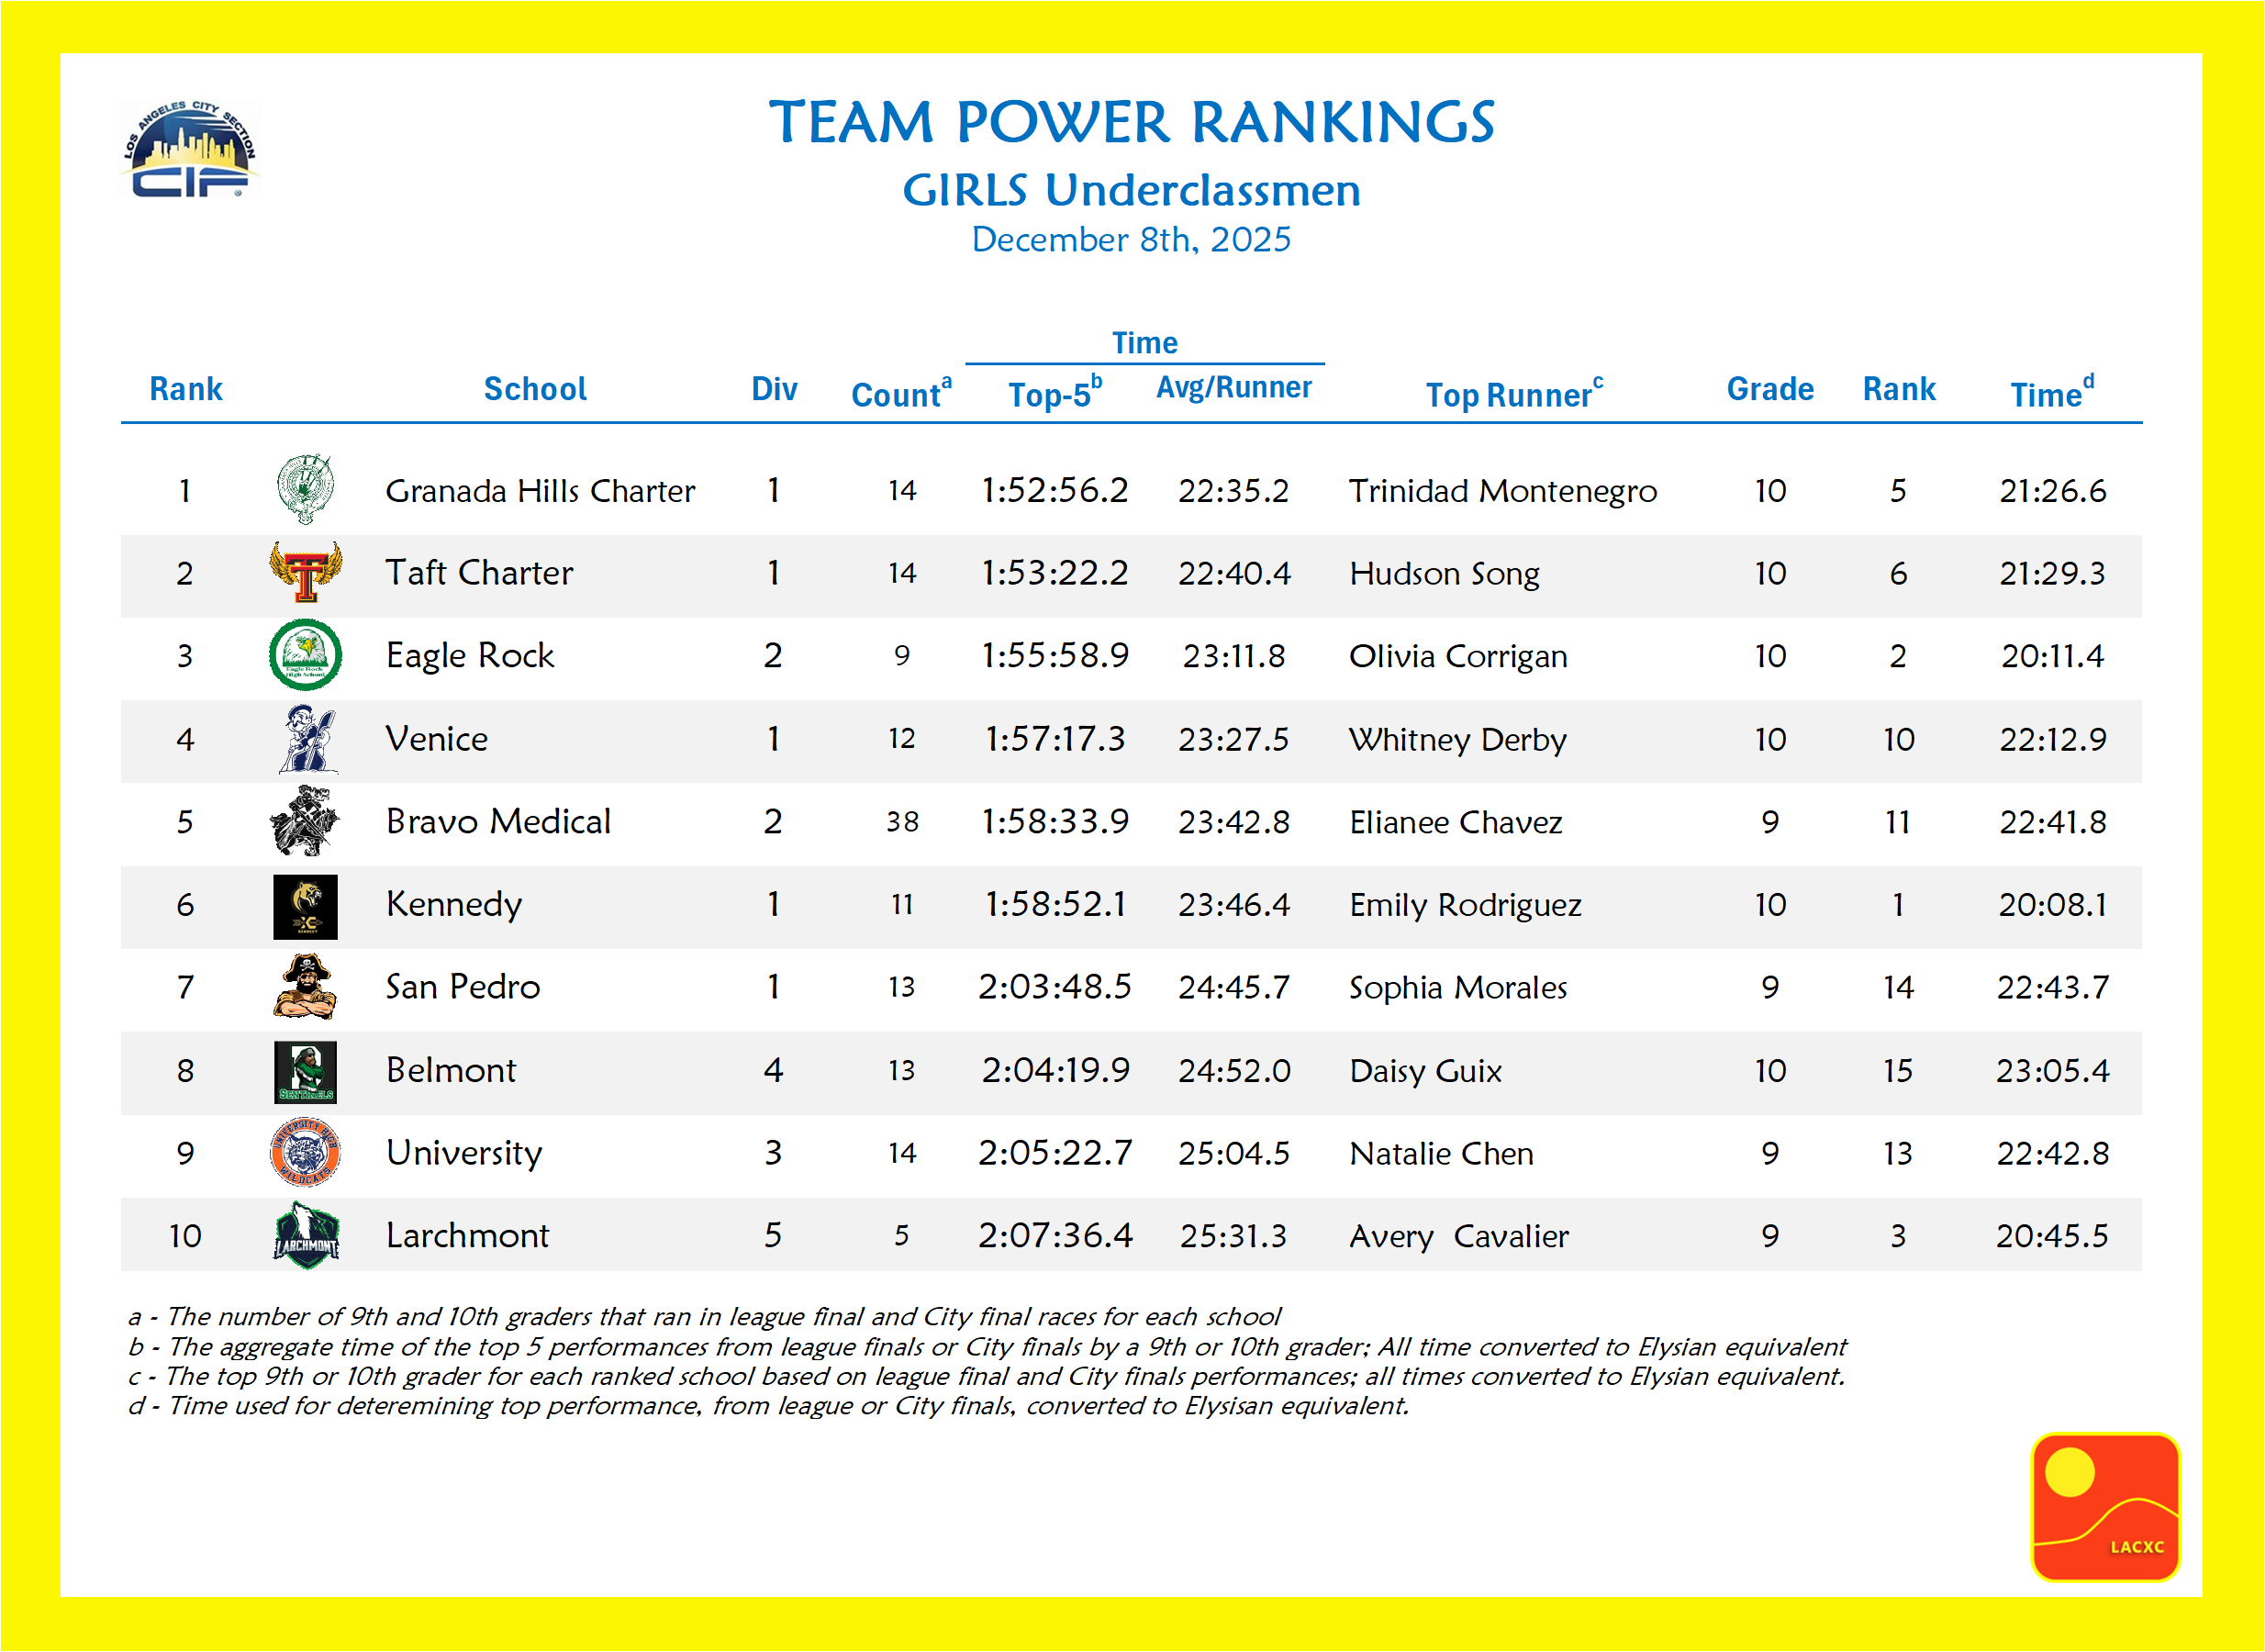Click the Team Power Rankings title
This screenshot has height=1652, width=2265.
click(1131, 123)
